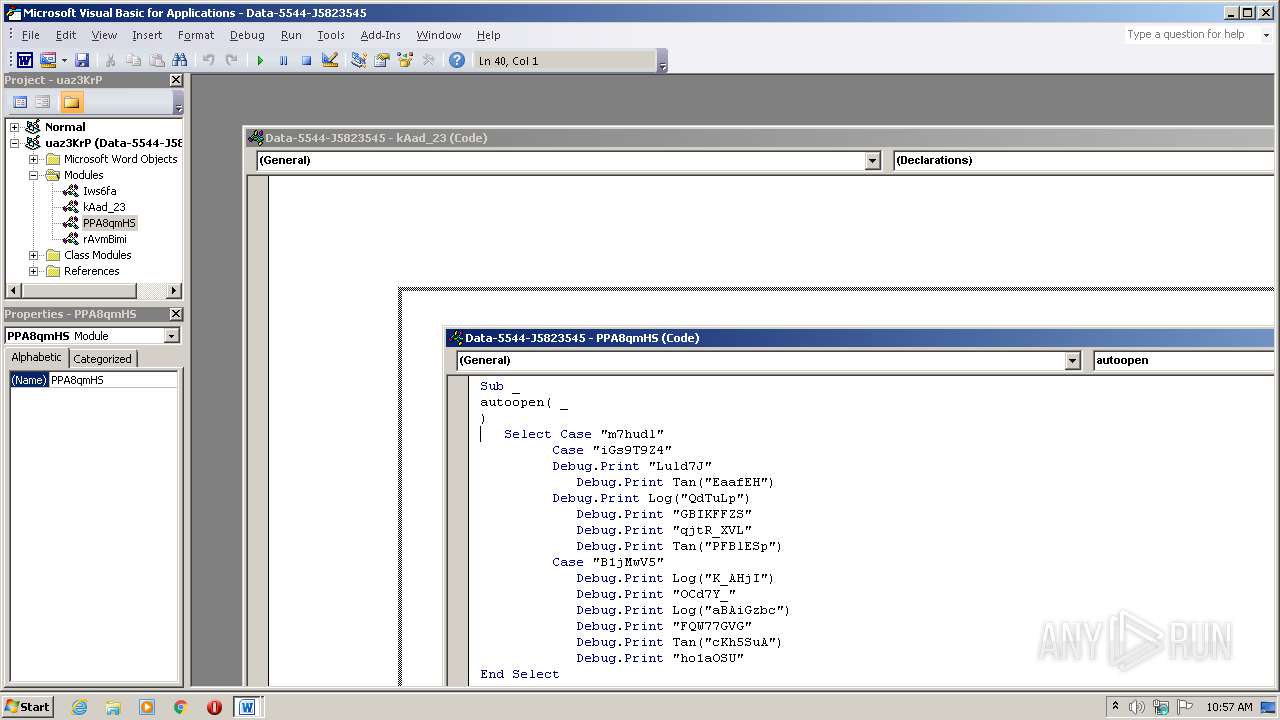Click the Paste toolbar icon
The height and width of the screenshot is (720, 1280).
(x=156, y=60)
